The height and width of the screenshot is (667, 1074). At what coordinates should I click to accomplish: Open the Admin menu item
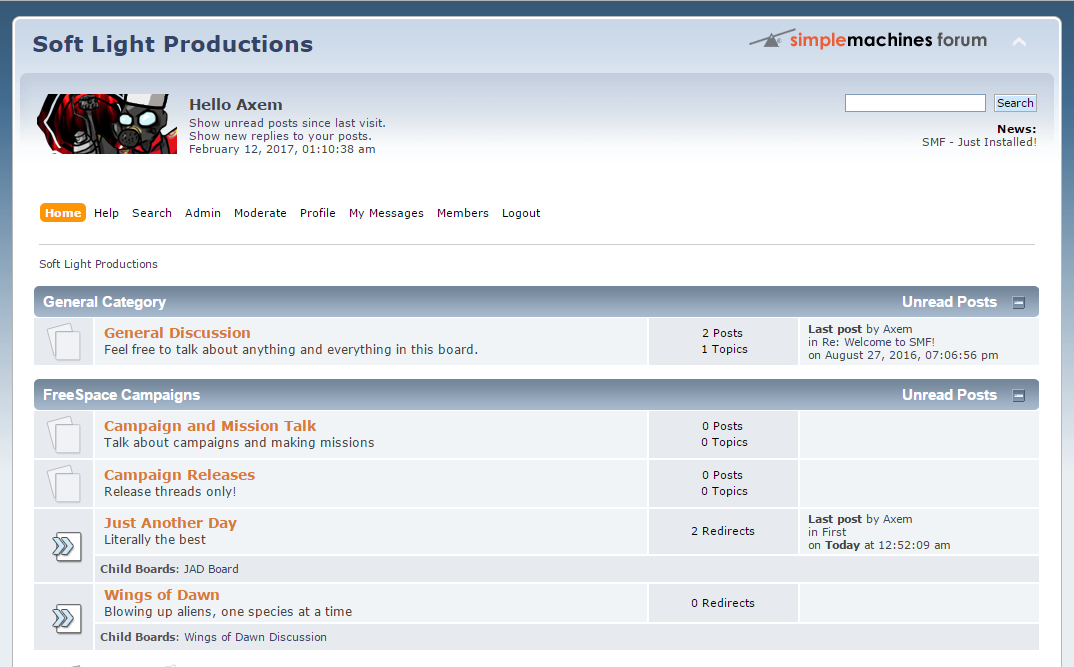point(203,213)
